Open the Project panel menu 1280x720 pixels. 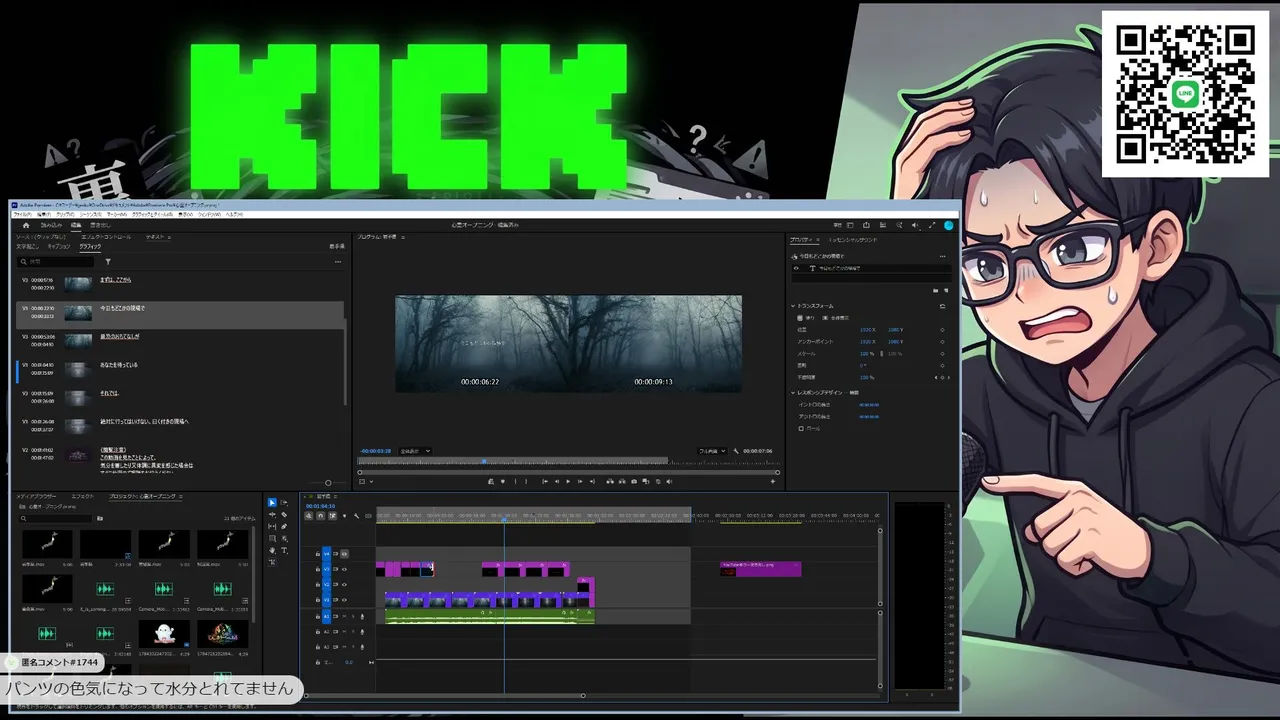[x=181, y=496]
